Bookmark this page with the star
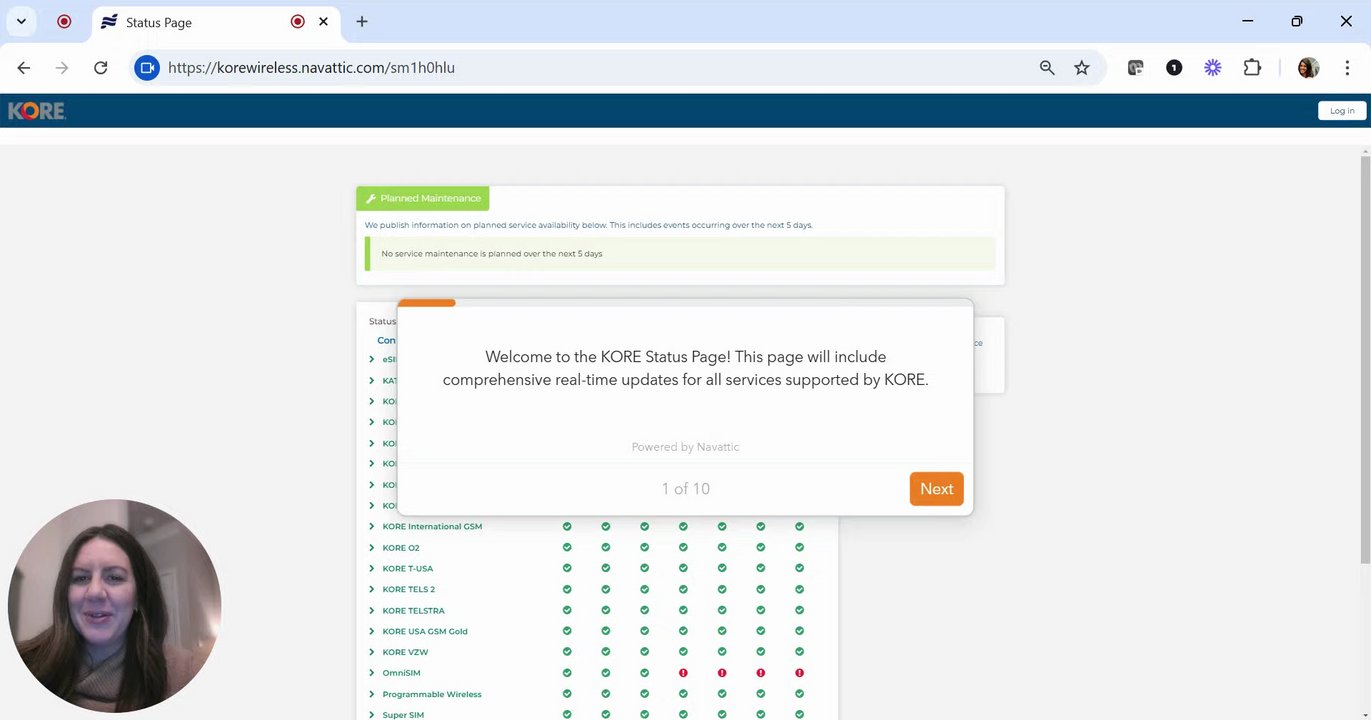Viewport: 1371px width, 720px height. (1082, 68)
